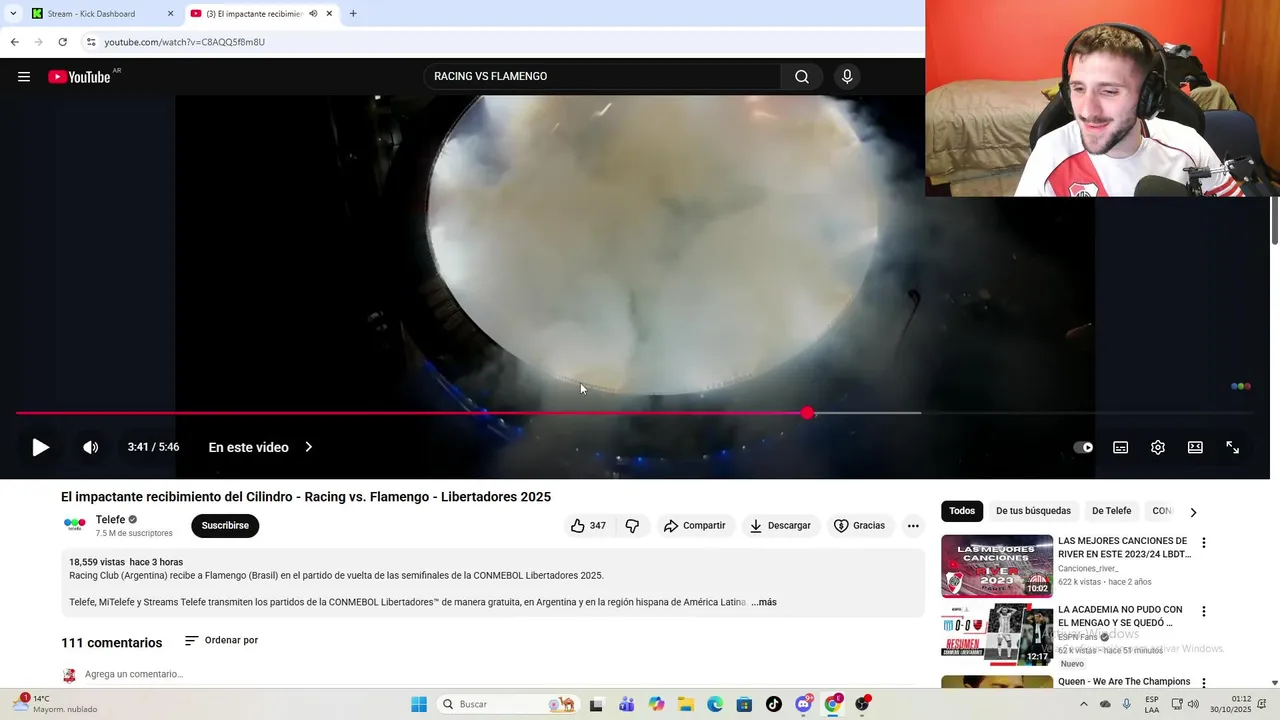Seek using the red progress bar handle
Image resolution: width=1280 pixels, height=720 pixels.
point(807,413)
